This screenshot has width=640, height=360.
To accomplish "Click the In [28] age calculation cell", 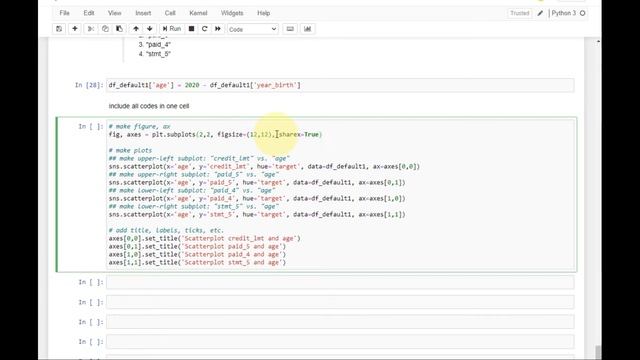I will click(x=340, y=85).
